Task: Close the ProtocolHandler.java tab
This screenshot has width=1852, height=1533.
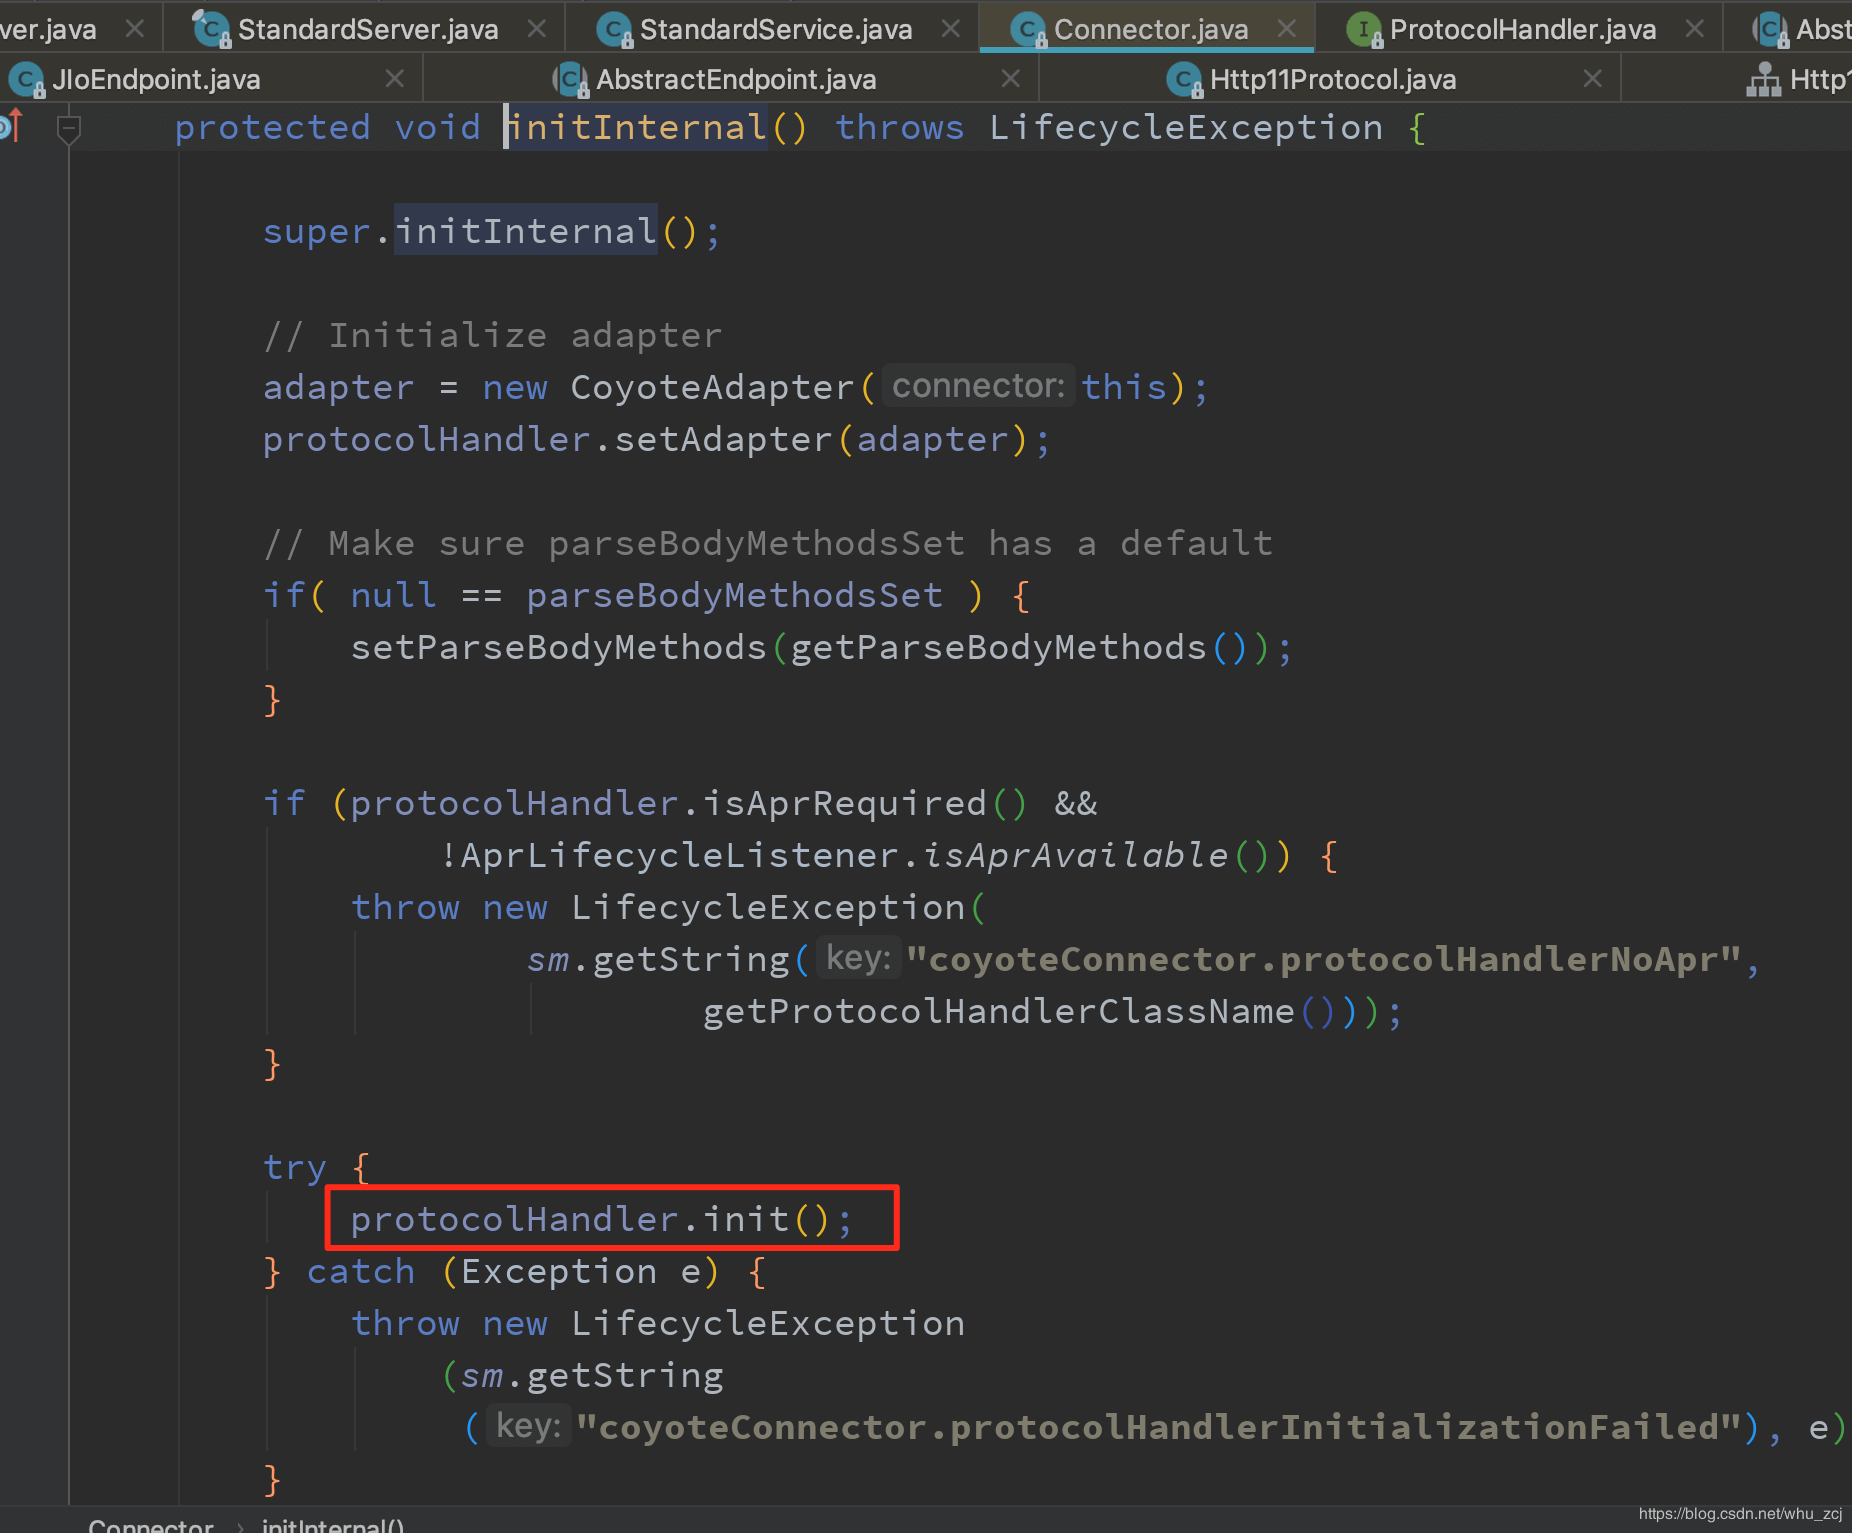Action: click(x=1694, y=28)
